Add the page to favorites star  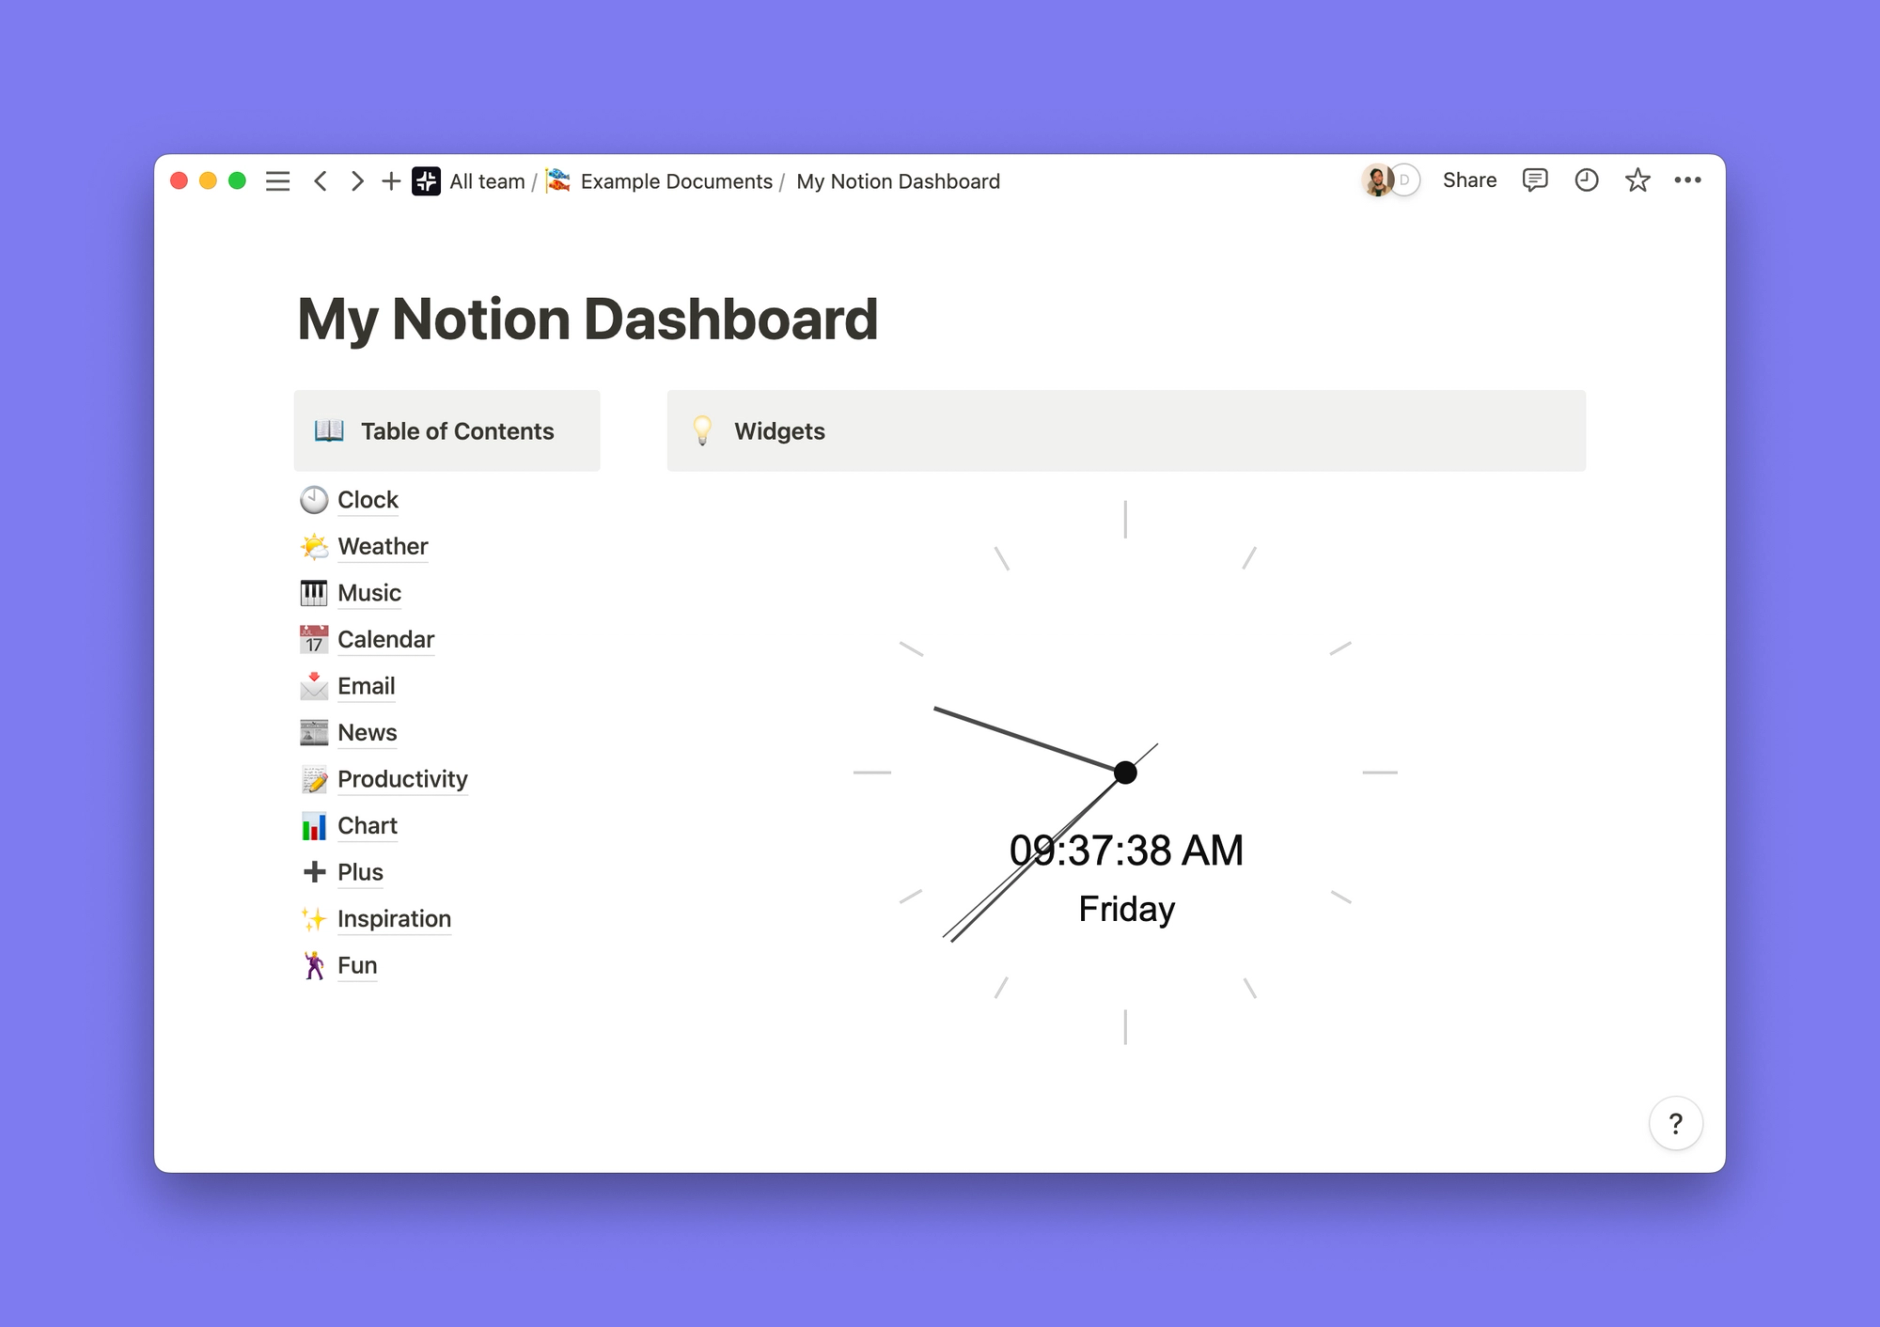point(1637,180)
